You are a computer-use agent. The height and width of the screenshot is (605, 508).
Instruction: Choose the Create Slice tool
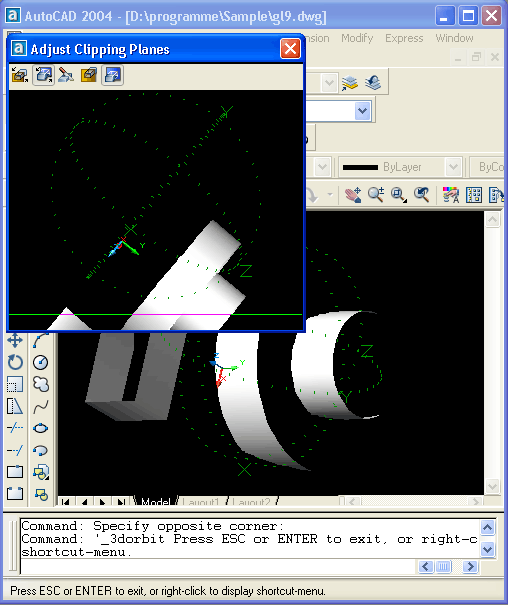coord(66,75)
